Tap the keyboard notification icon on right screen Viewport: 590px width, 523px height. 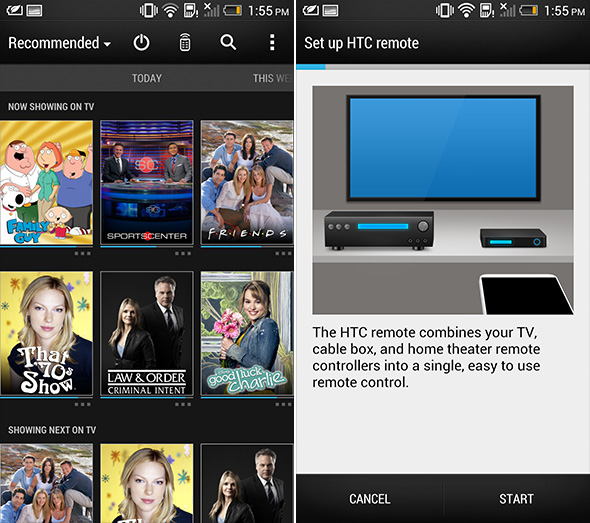point(330,11)
